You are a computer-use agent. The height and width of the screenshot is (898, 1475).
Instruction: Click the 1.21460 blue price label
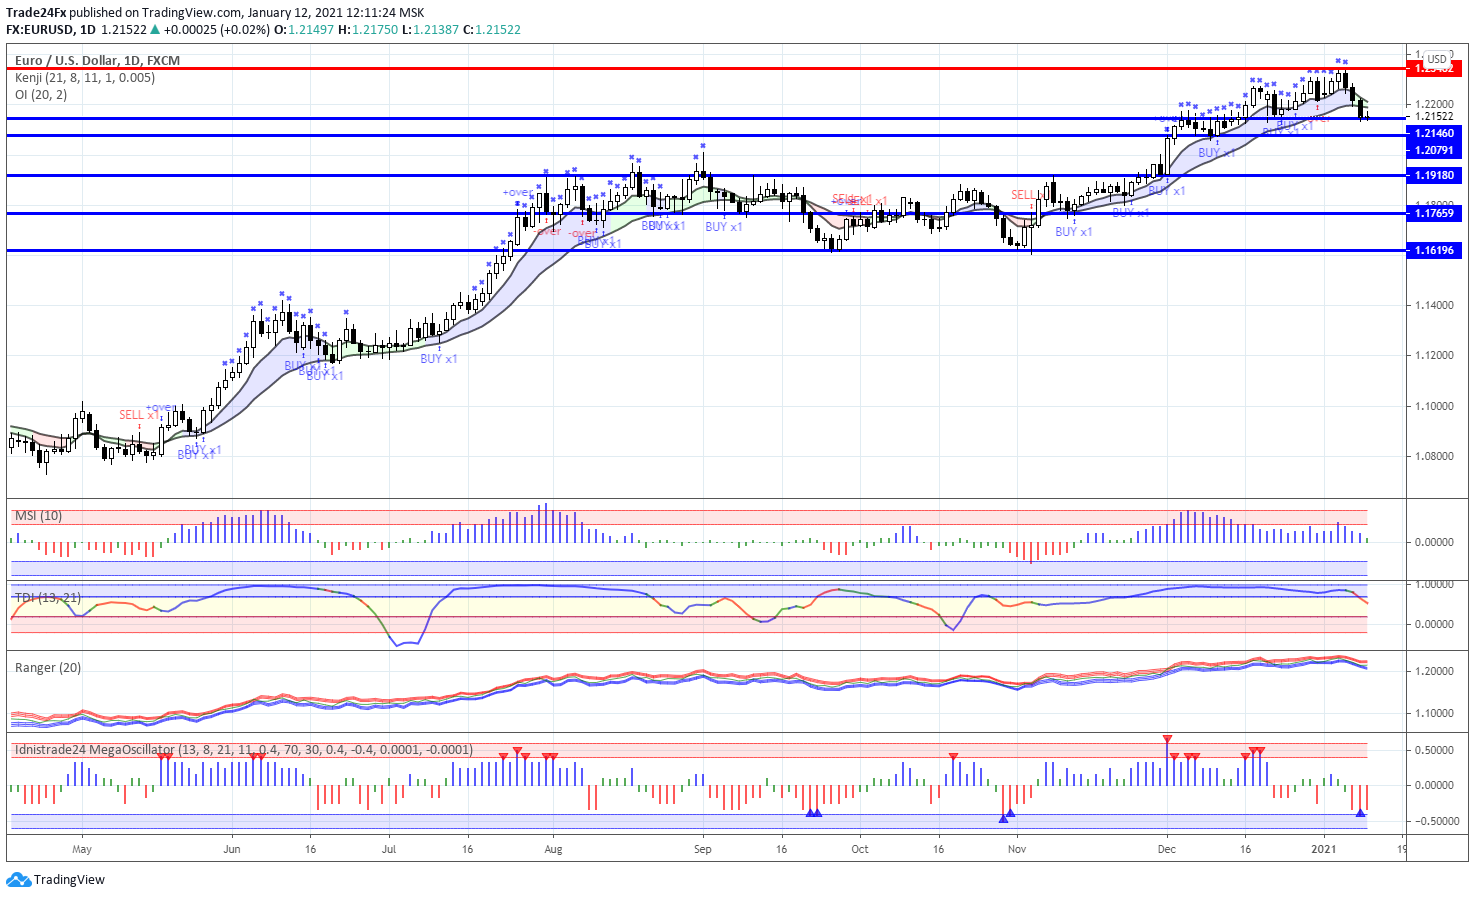click(x=1434, y=133)
